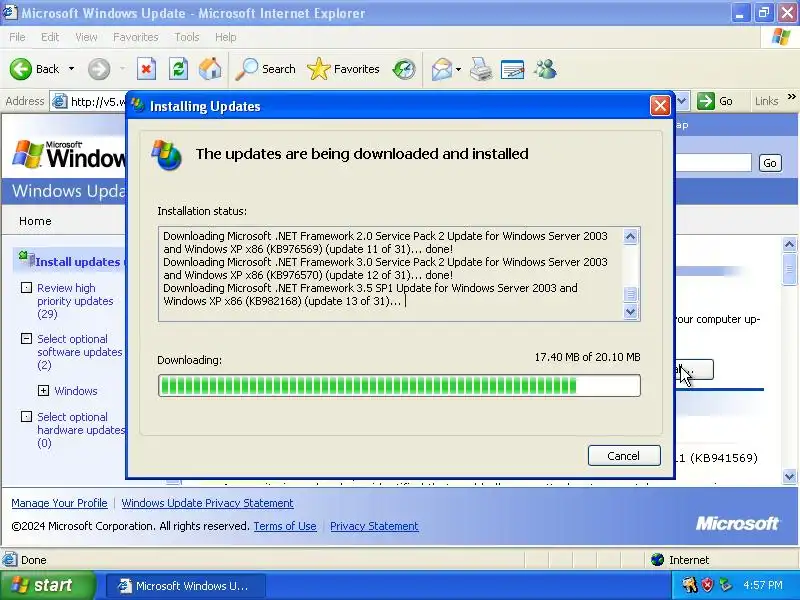Screen dimensions: 800x600
Task: Open the History clock icon
Action: tap(404, 69)
